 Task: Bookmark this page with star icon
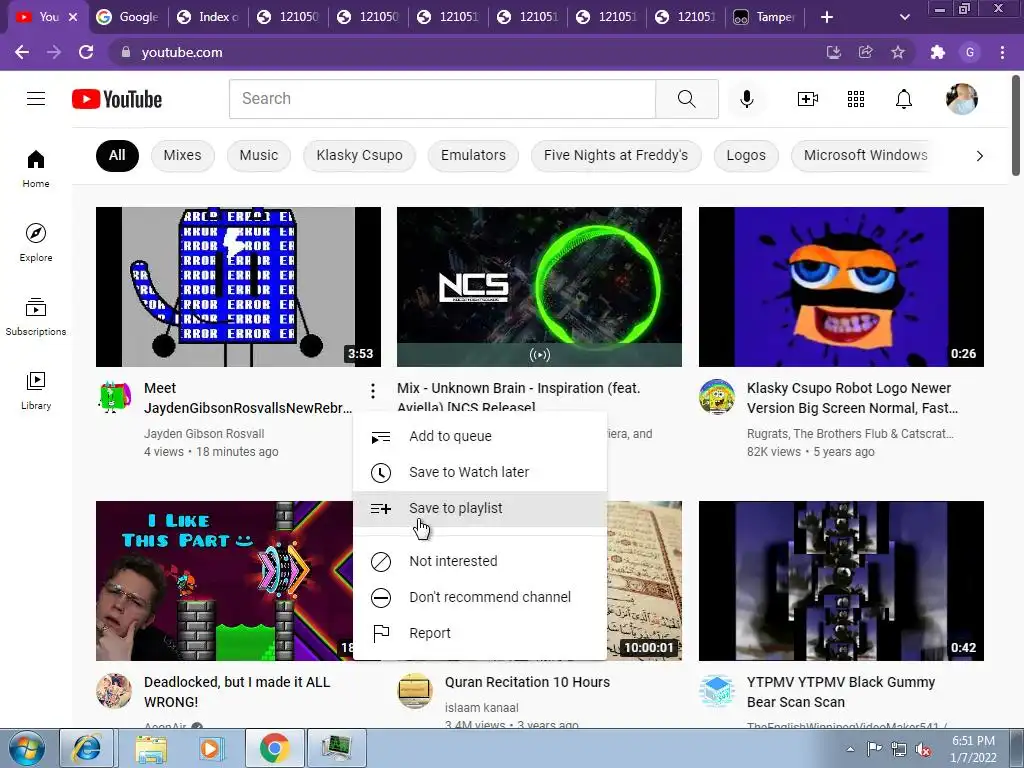[898, 52]
